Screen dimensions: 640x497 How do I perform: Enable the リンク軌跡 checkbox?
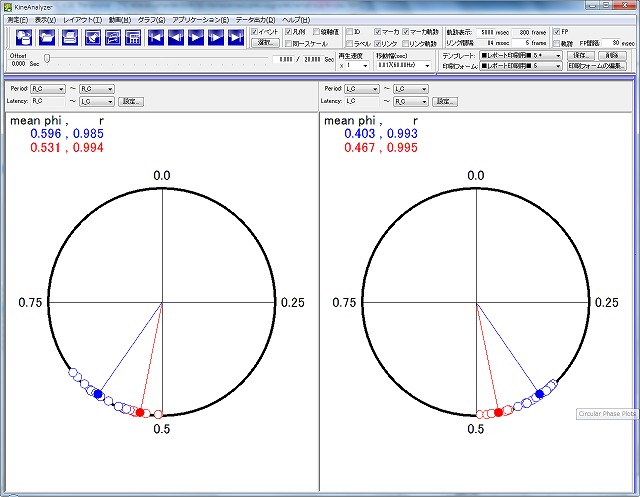[406, 43]
